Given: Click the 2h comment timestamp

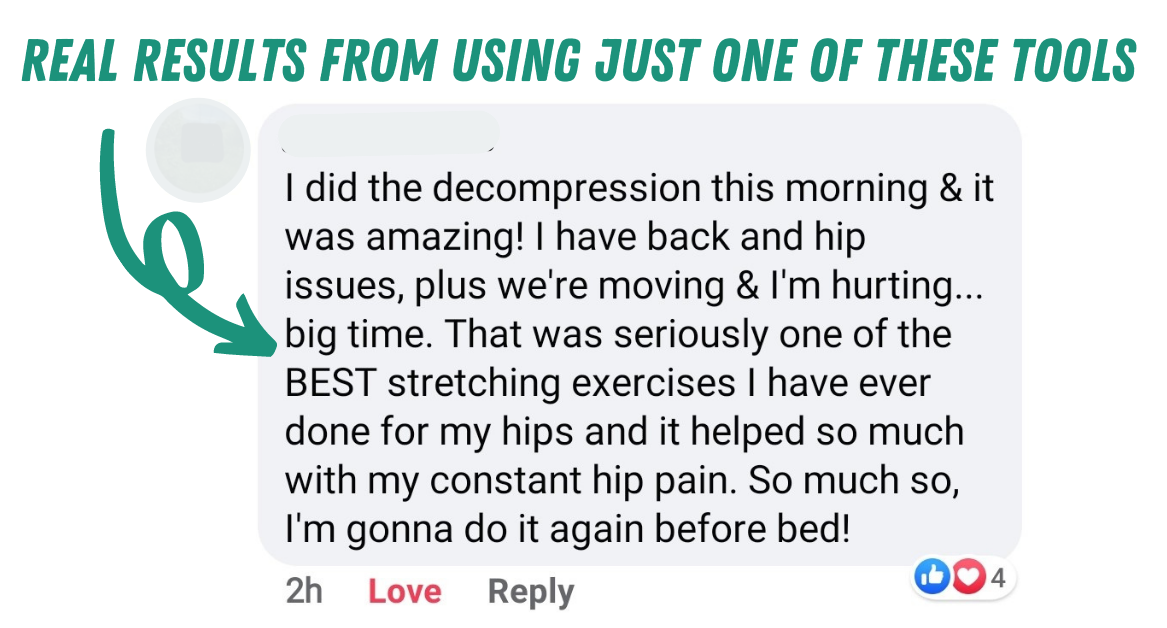Looking at the screenshot, I should (x=304, y=591).
